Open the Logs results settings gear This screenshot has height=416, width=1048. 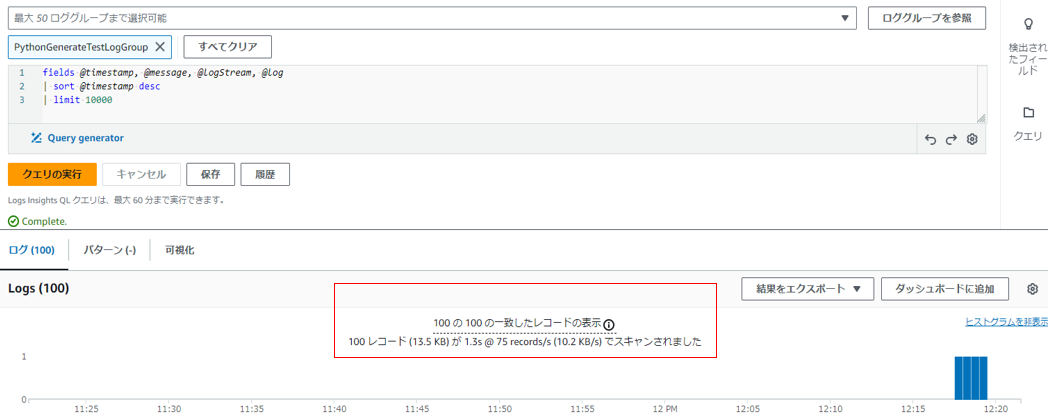coord(1033,289)
